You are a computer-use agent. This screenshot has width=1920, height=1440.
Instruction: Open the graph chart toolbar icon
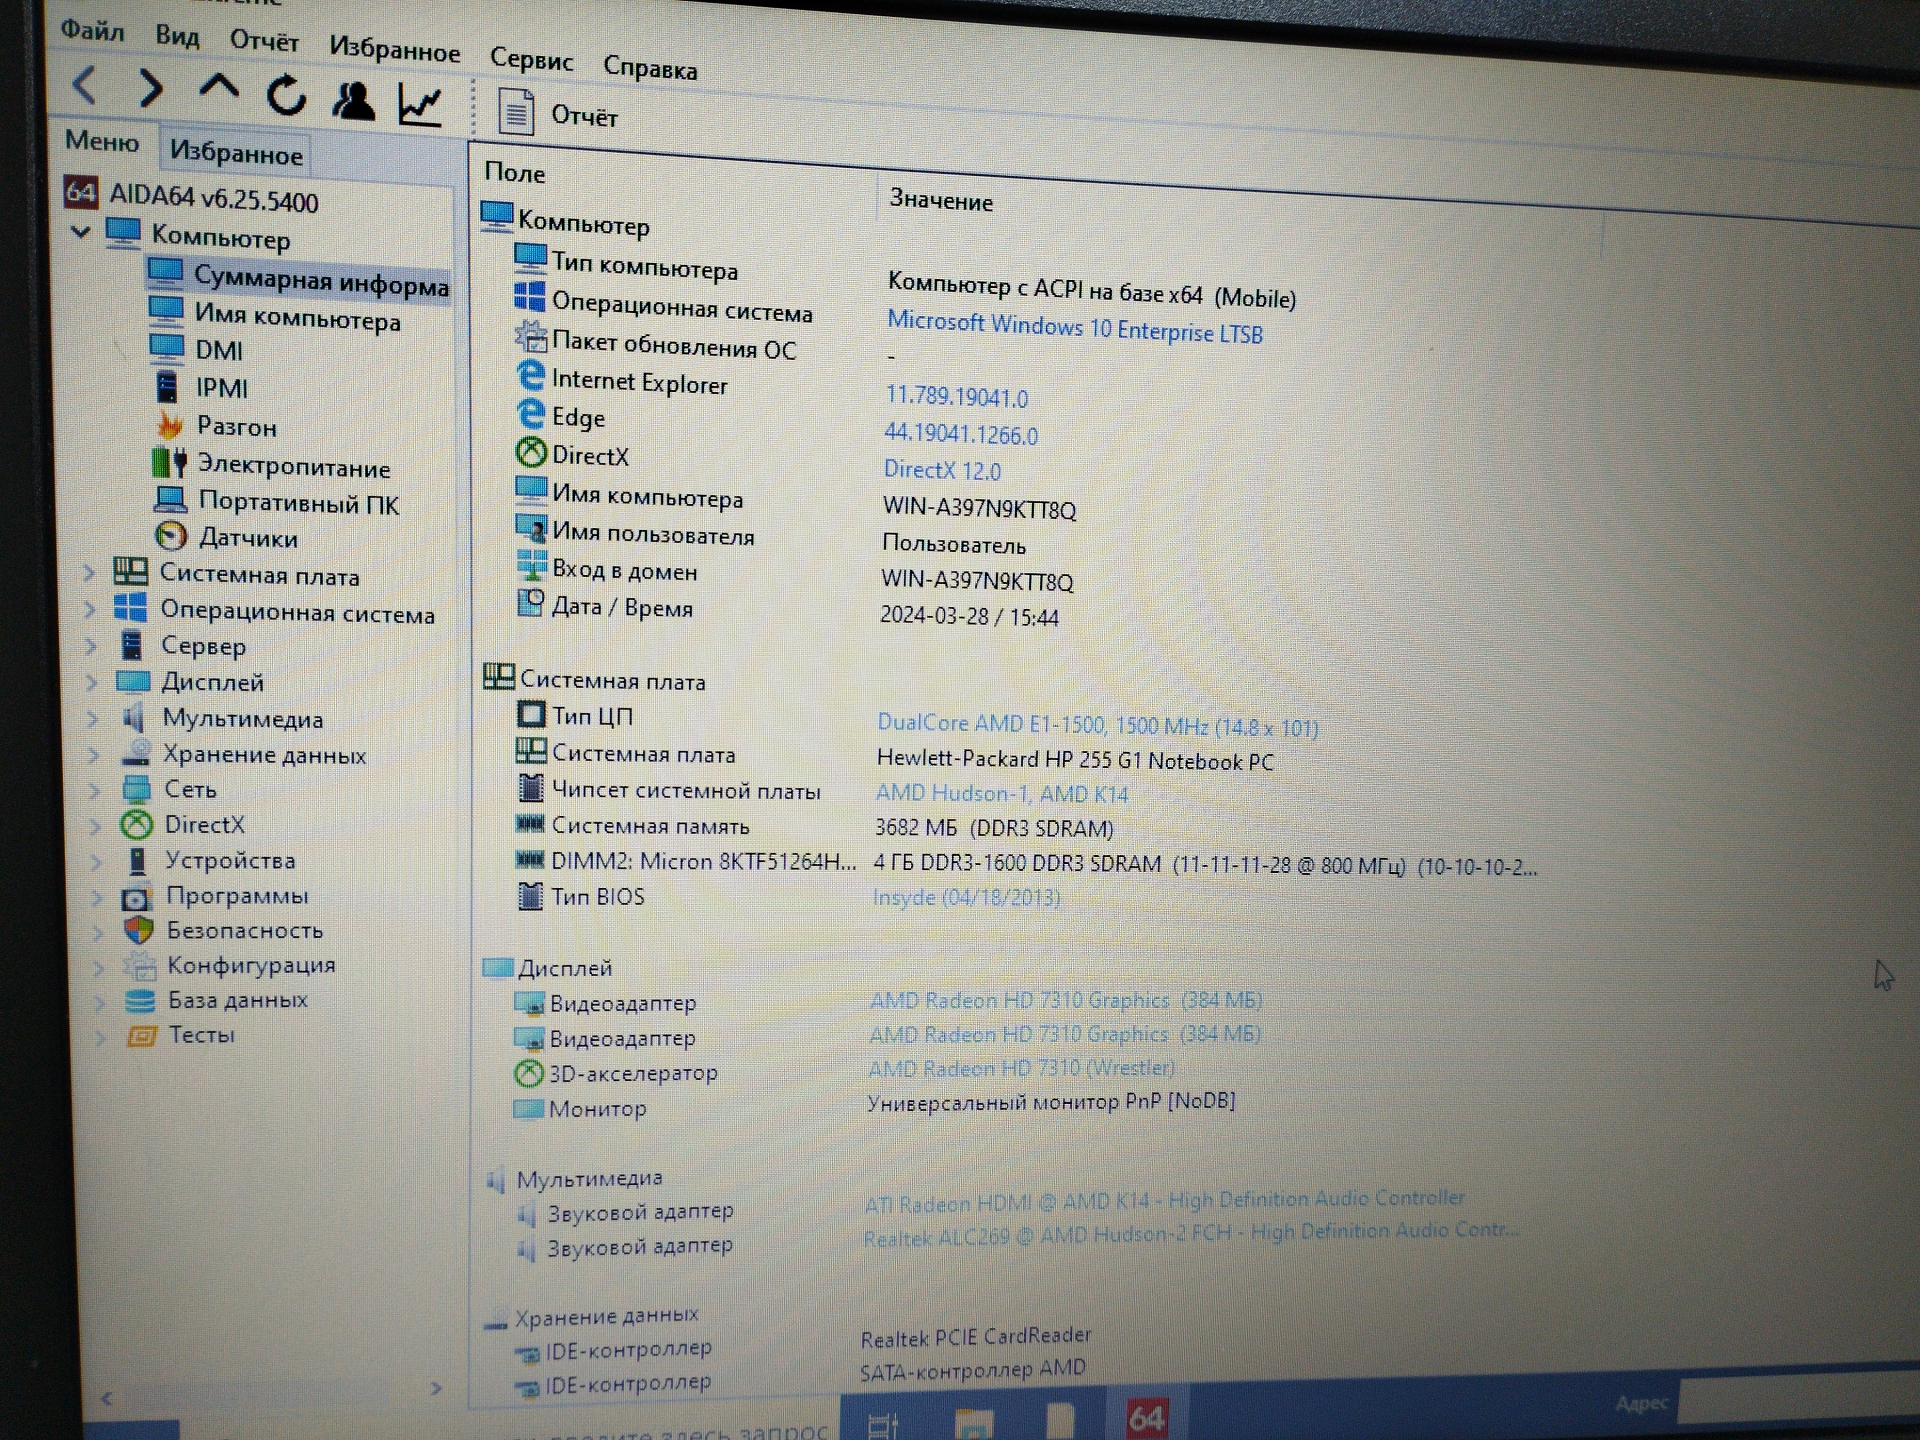(420, 104)
